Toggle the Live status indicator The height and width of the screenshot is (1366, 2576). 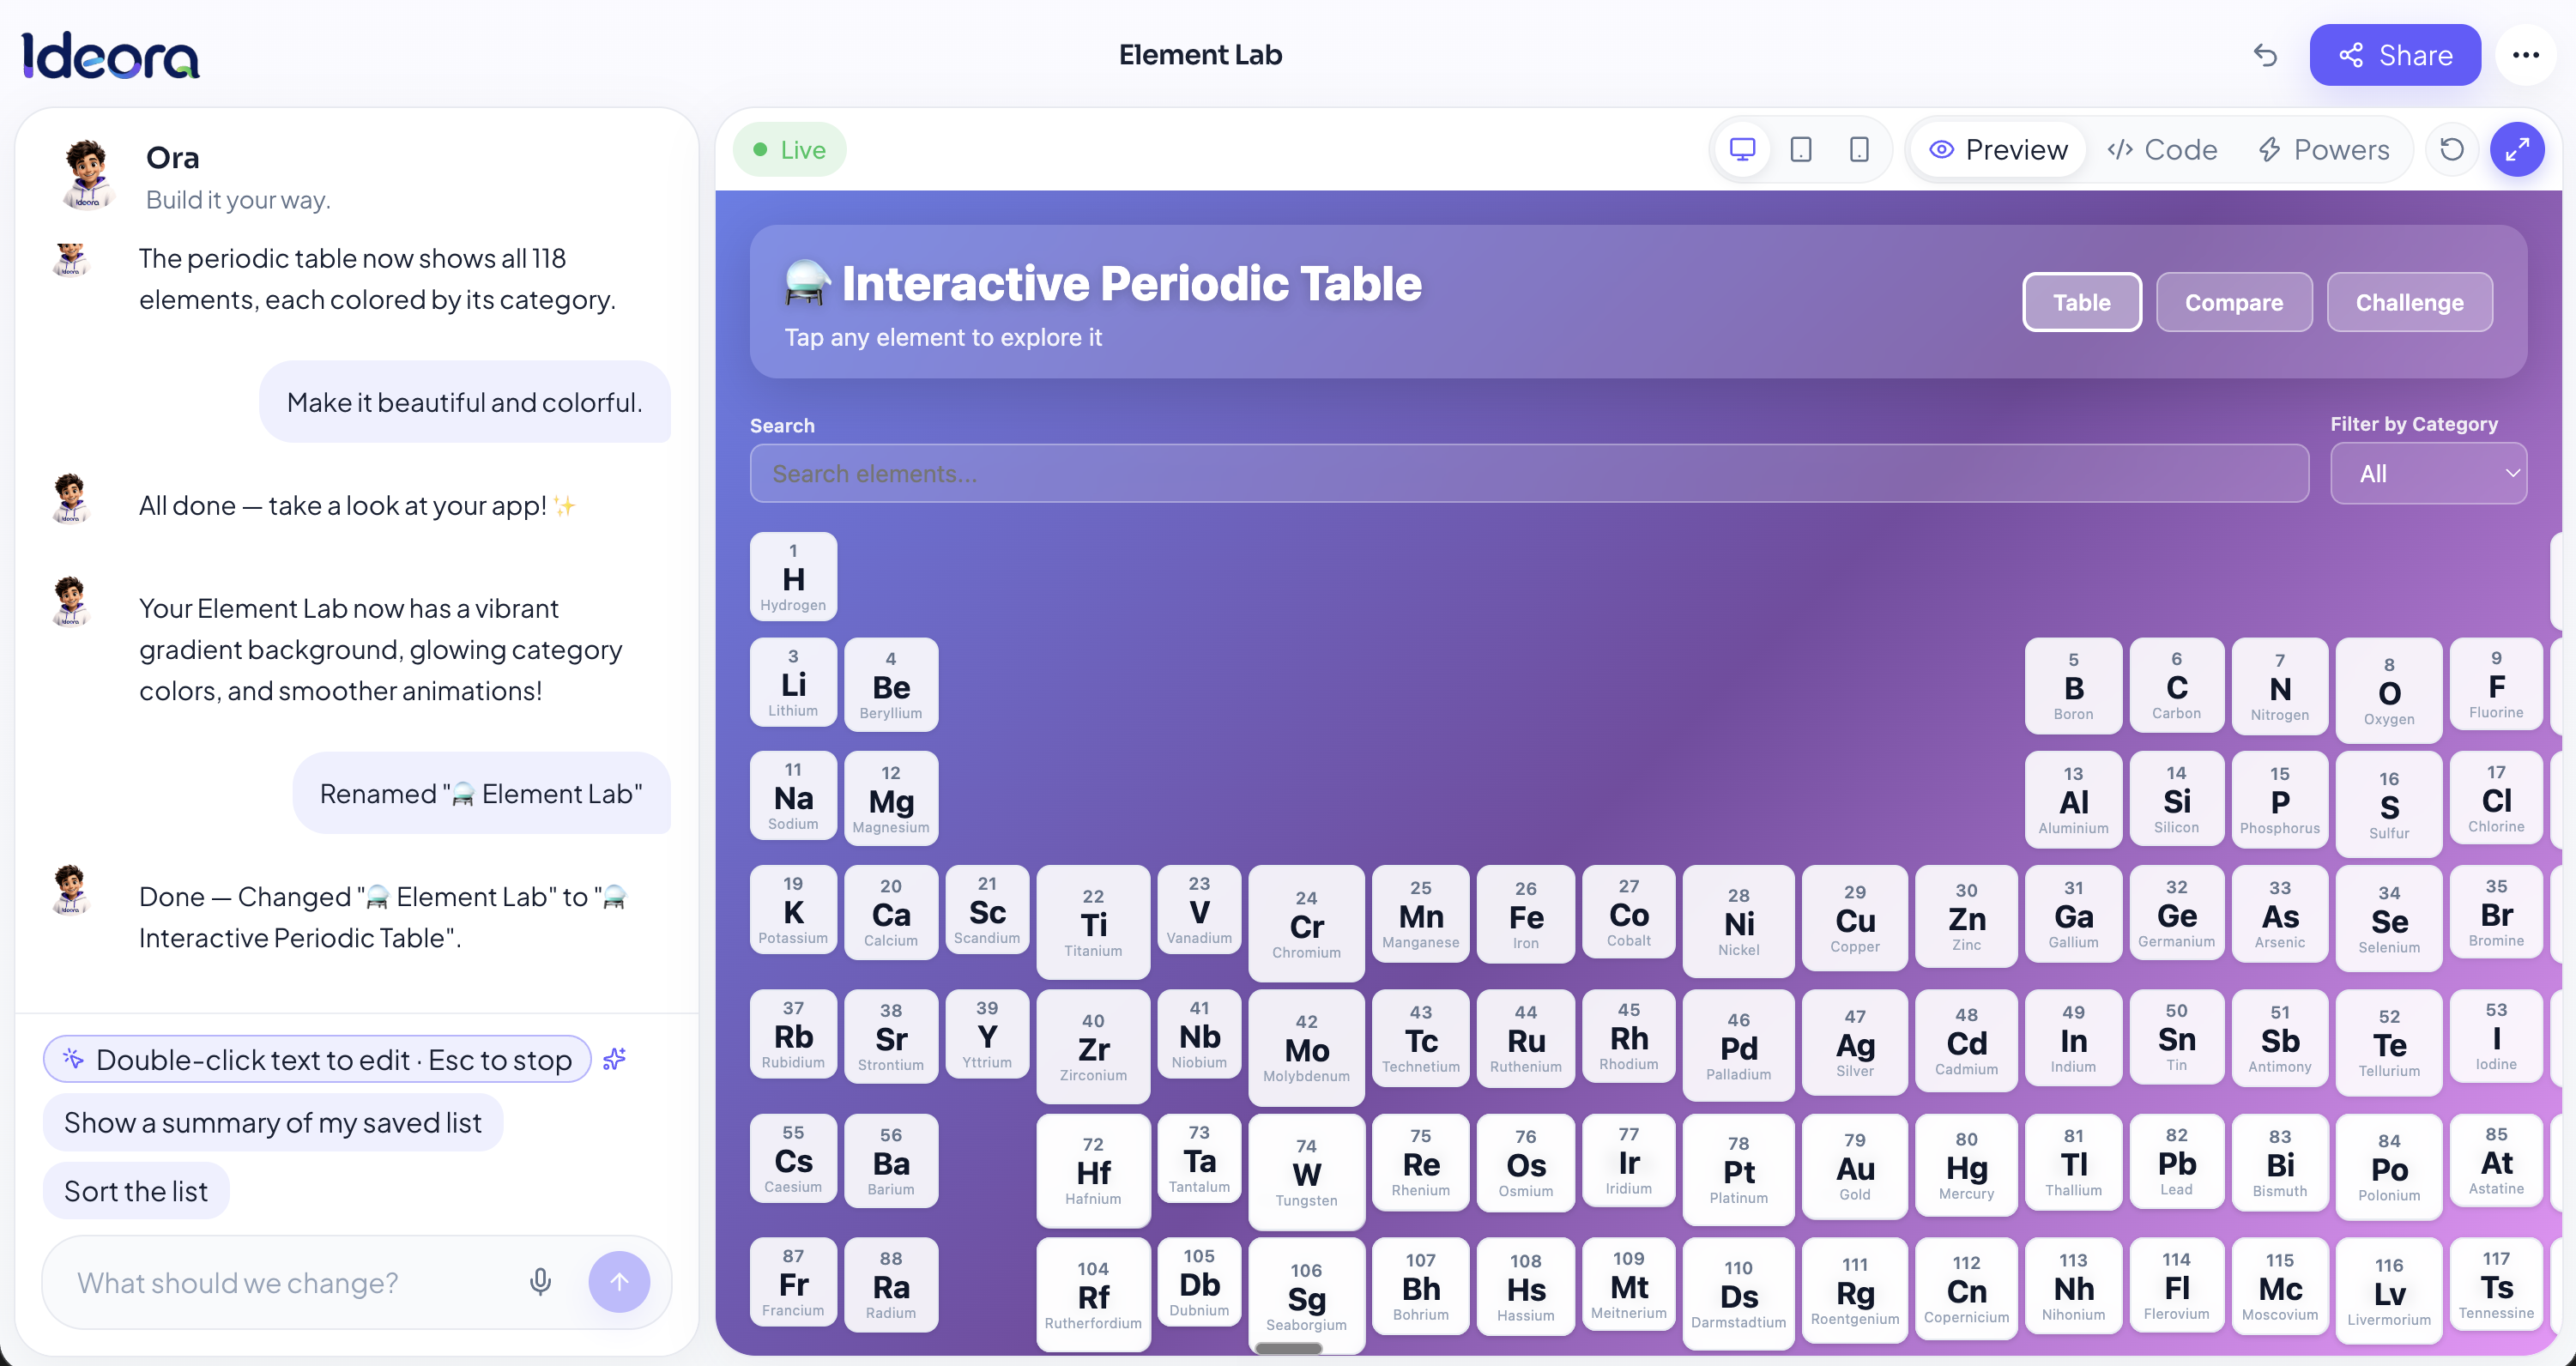point(789,150)
